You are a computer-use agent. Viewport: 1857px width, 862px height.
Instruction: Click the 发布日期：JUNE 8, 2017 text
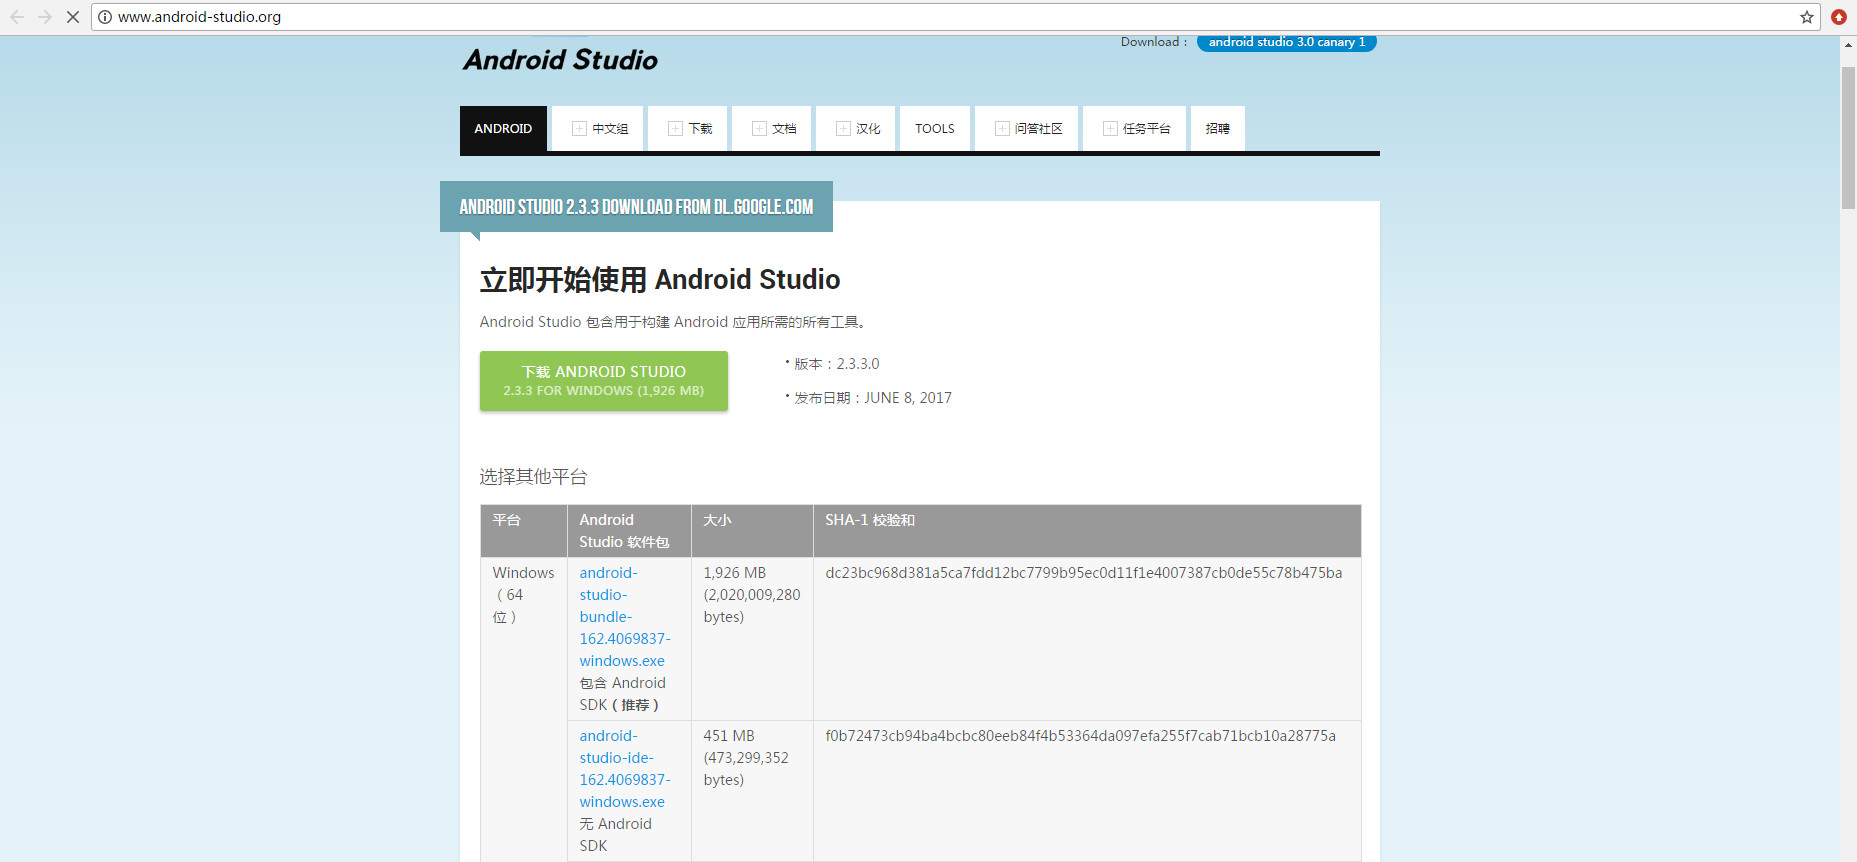(873, 398)
